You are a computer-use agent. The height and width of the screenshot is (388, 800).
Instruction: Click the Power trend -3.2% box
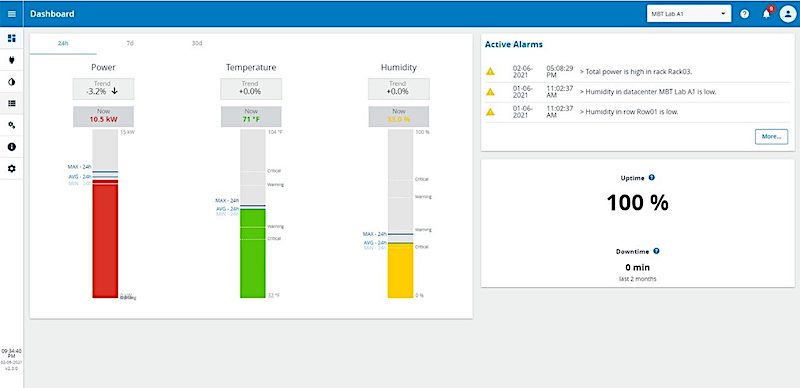pyautogui.click(x=103, y=89)
